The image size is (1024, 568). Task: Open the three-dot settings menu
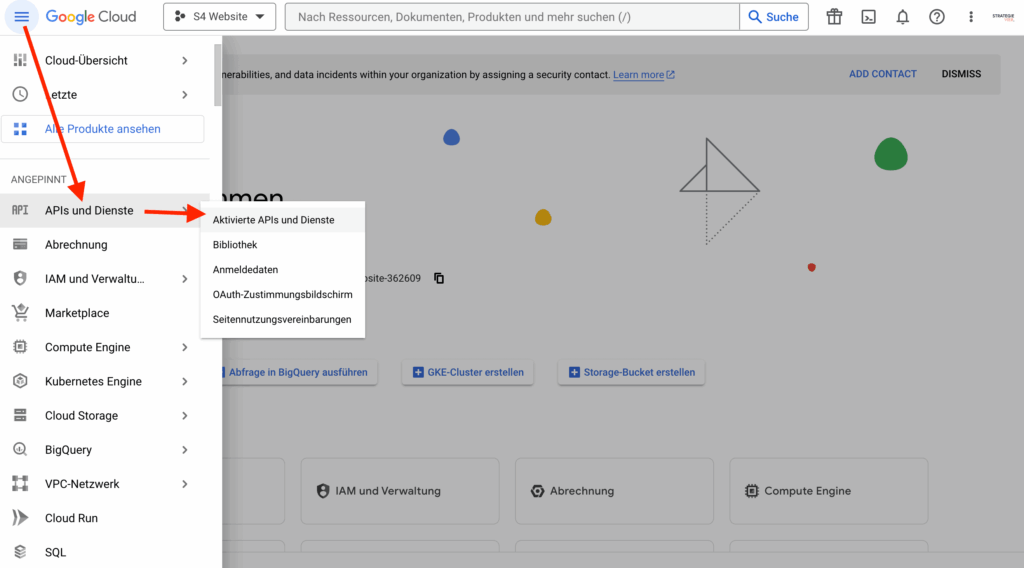coord(970,17)
